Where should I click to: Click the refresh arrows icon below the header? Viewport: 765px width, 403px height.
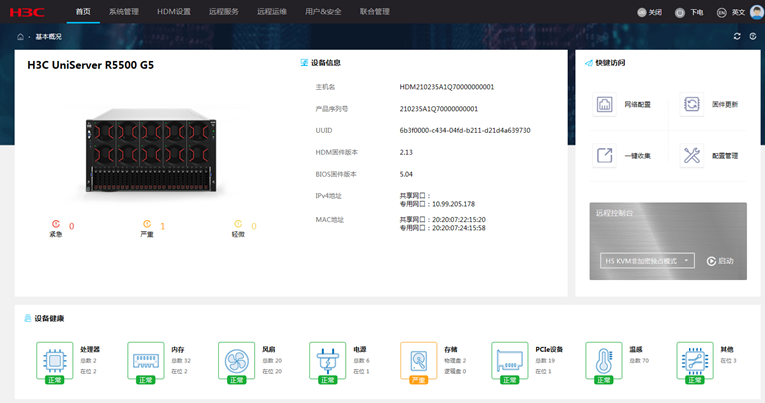737,37
